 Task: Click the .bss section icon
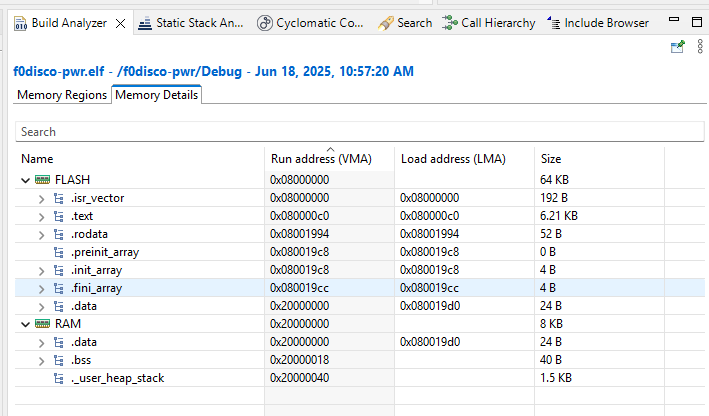click(x=60, y=360)
